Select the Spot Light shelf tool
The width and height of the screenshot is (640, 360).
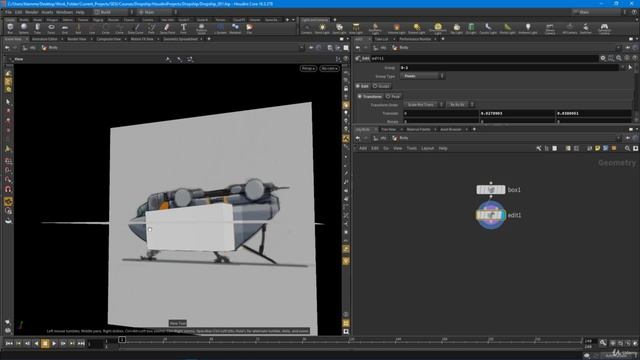coord(339,28)
